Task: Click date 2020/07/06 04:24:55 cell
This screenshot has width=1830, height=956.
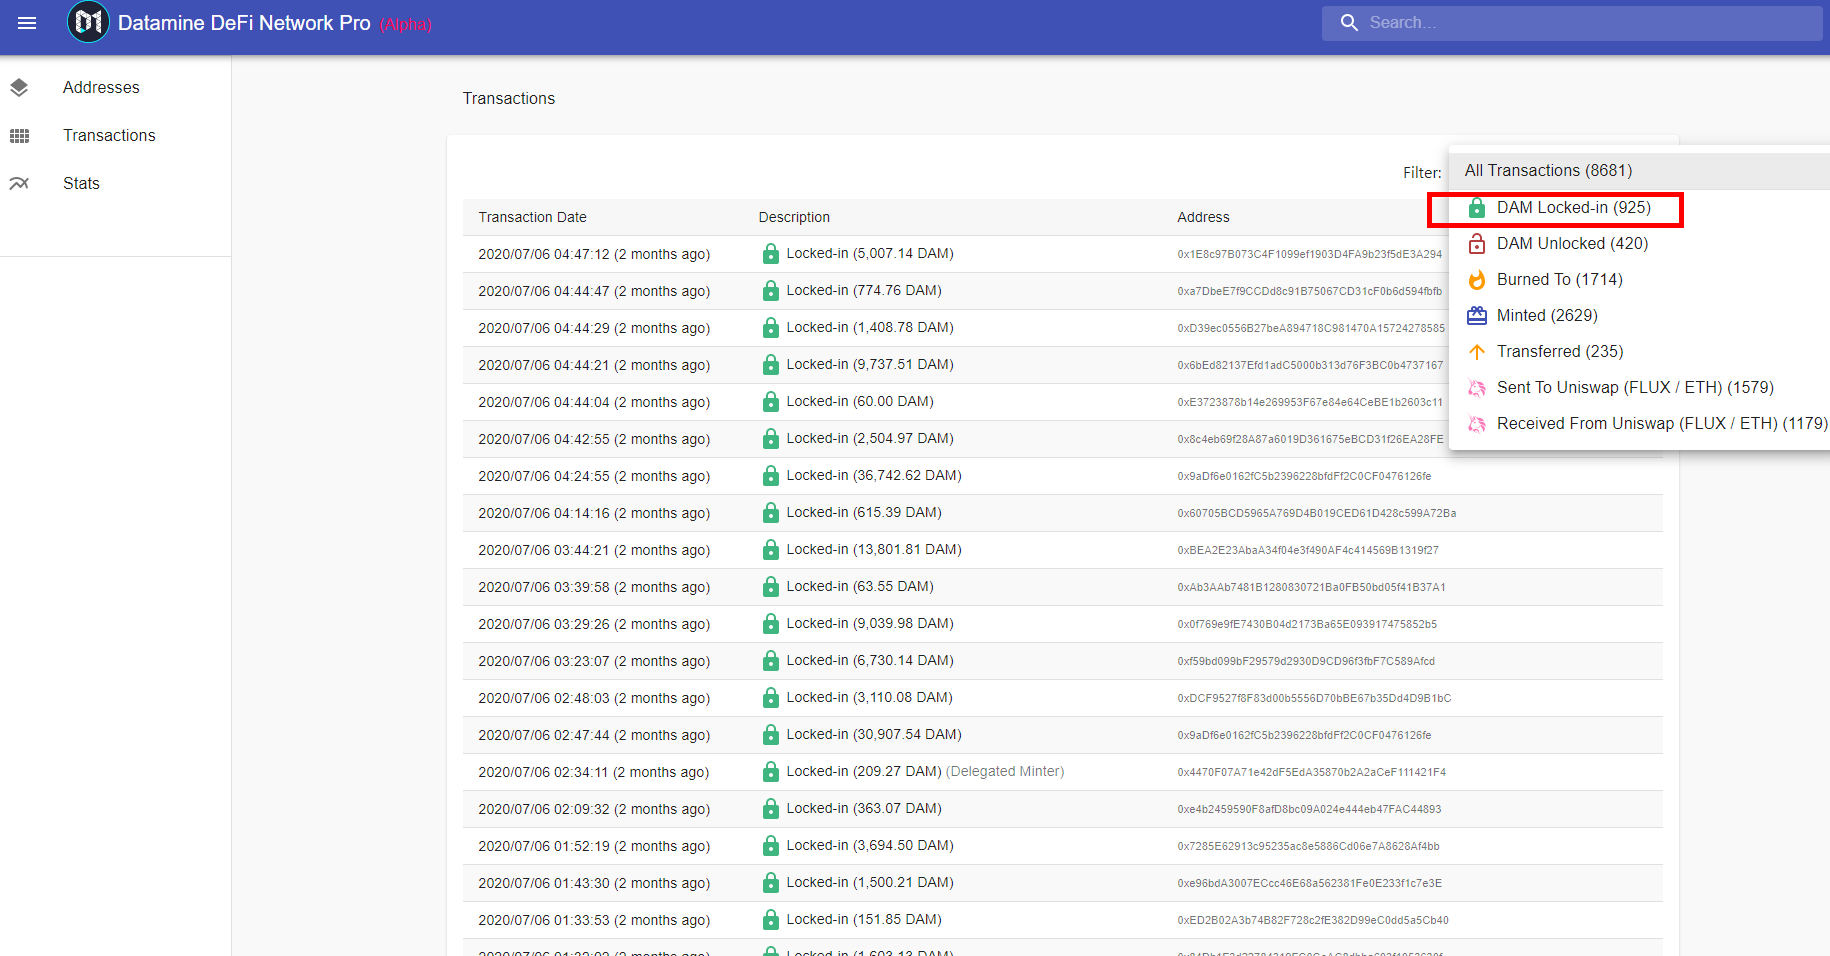Action: click(x=594, y=477)
